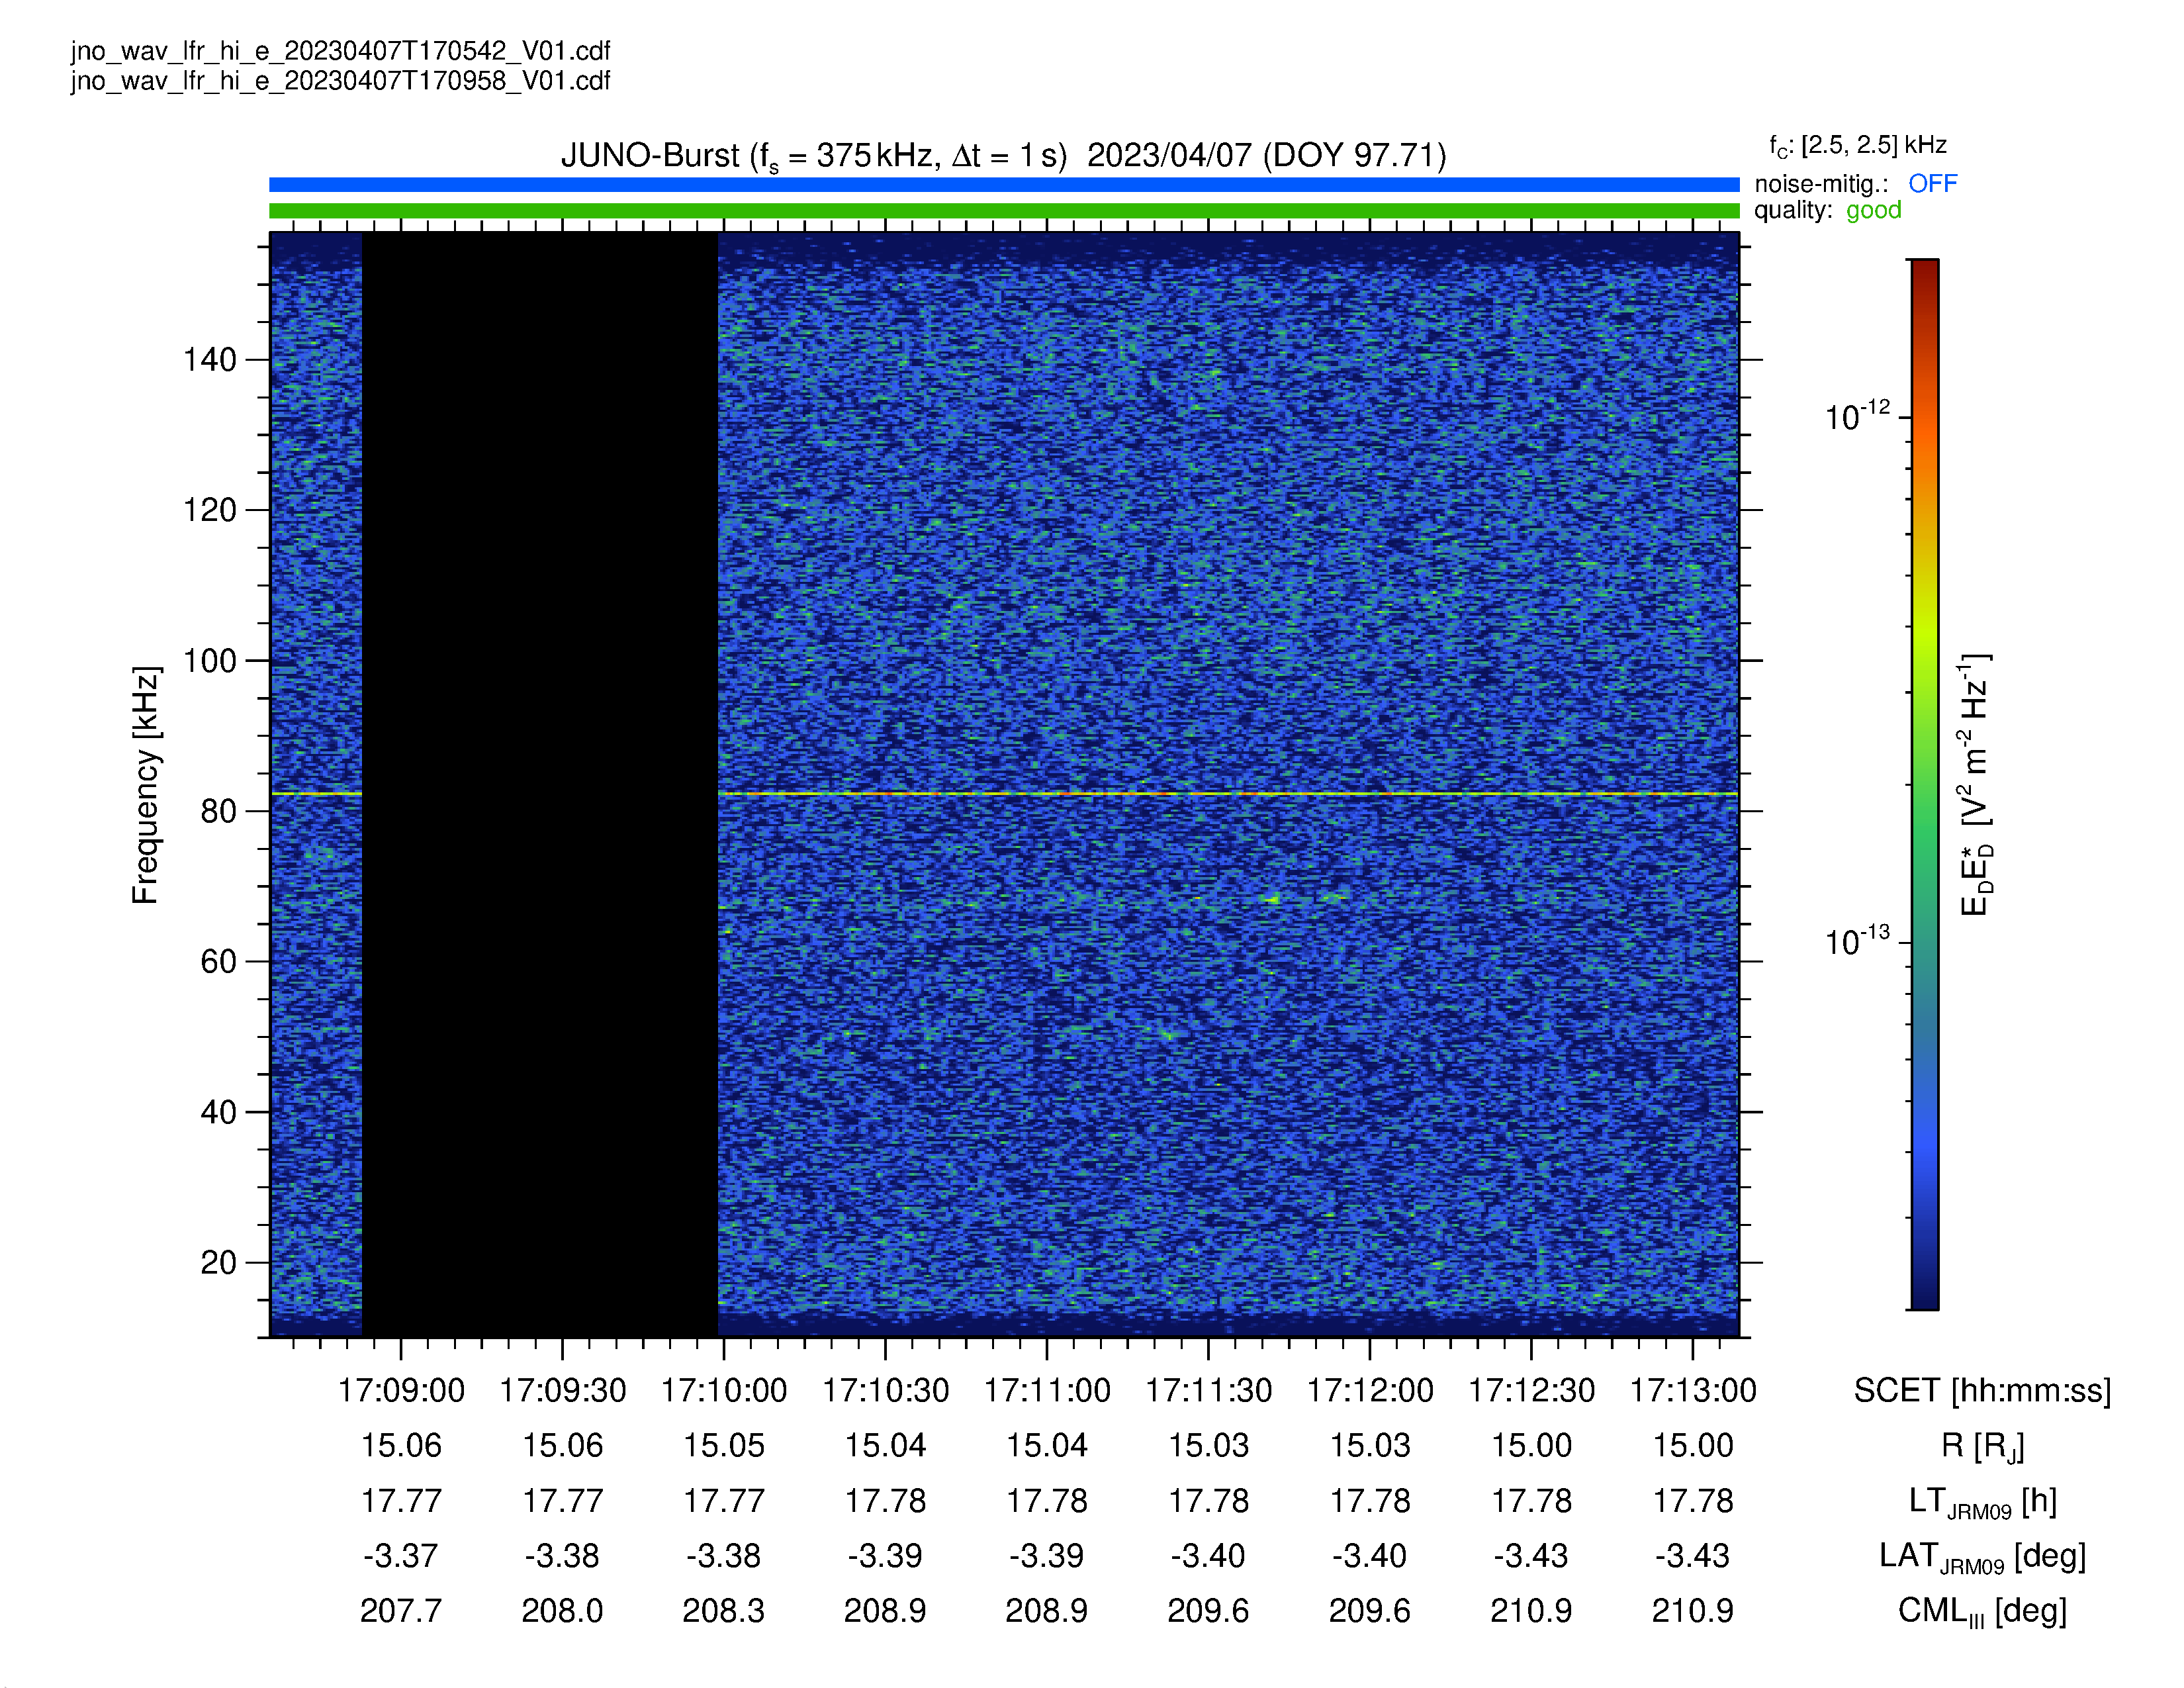
Task: Click the first cdf filename at top
Action: [x=340, y=51]
